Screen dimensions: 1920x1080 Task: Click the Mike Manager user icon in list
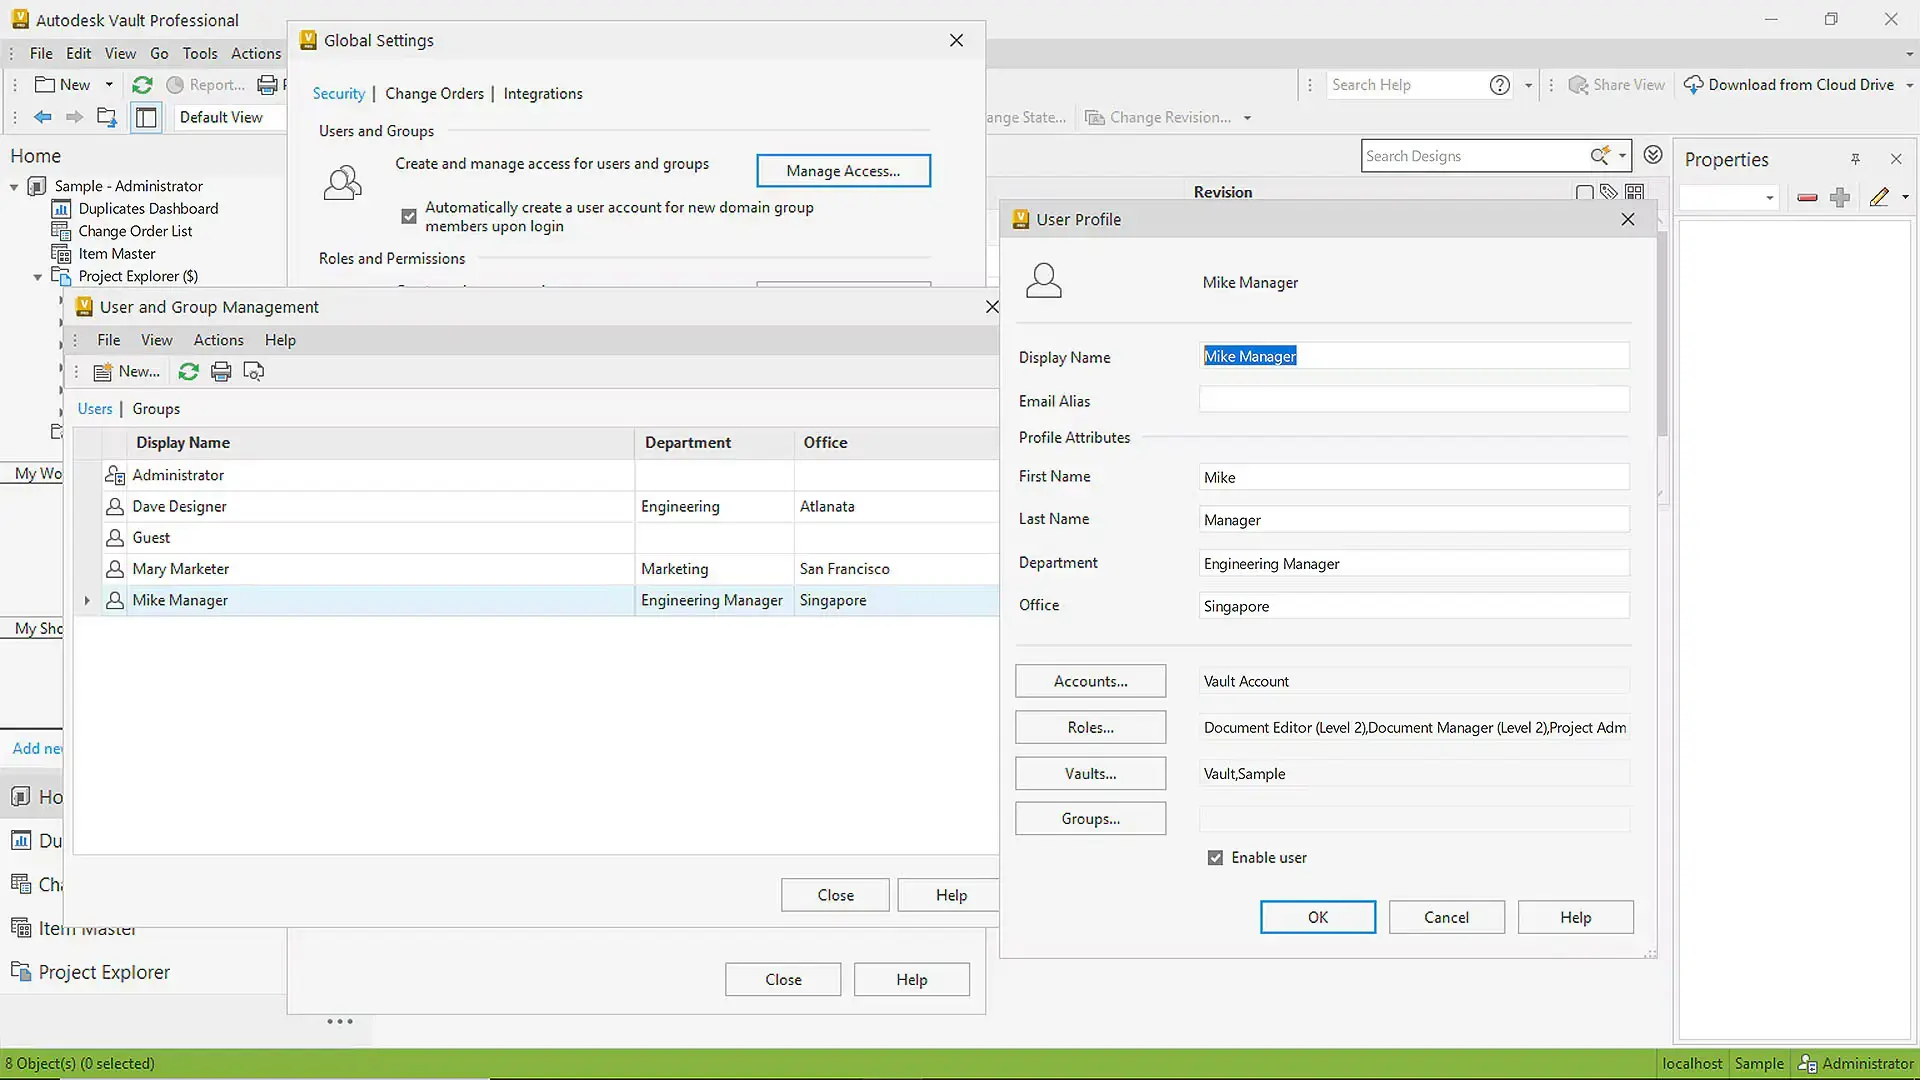coord(115,600)
